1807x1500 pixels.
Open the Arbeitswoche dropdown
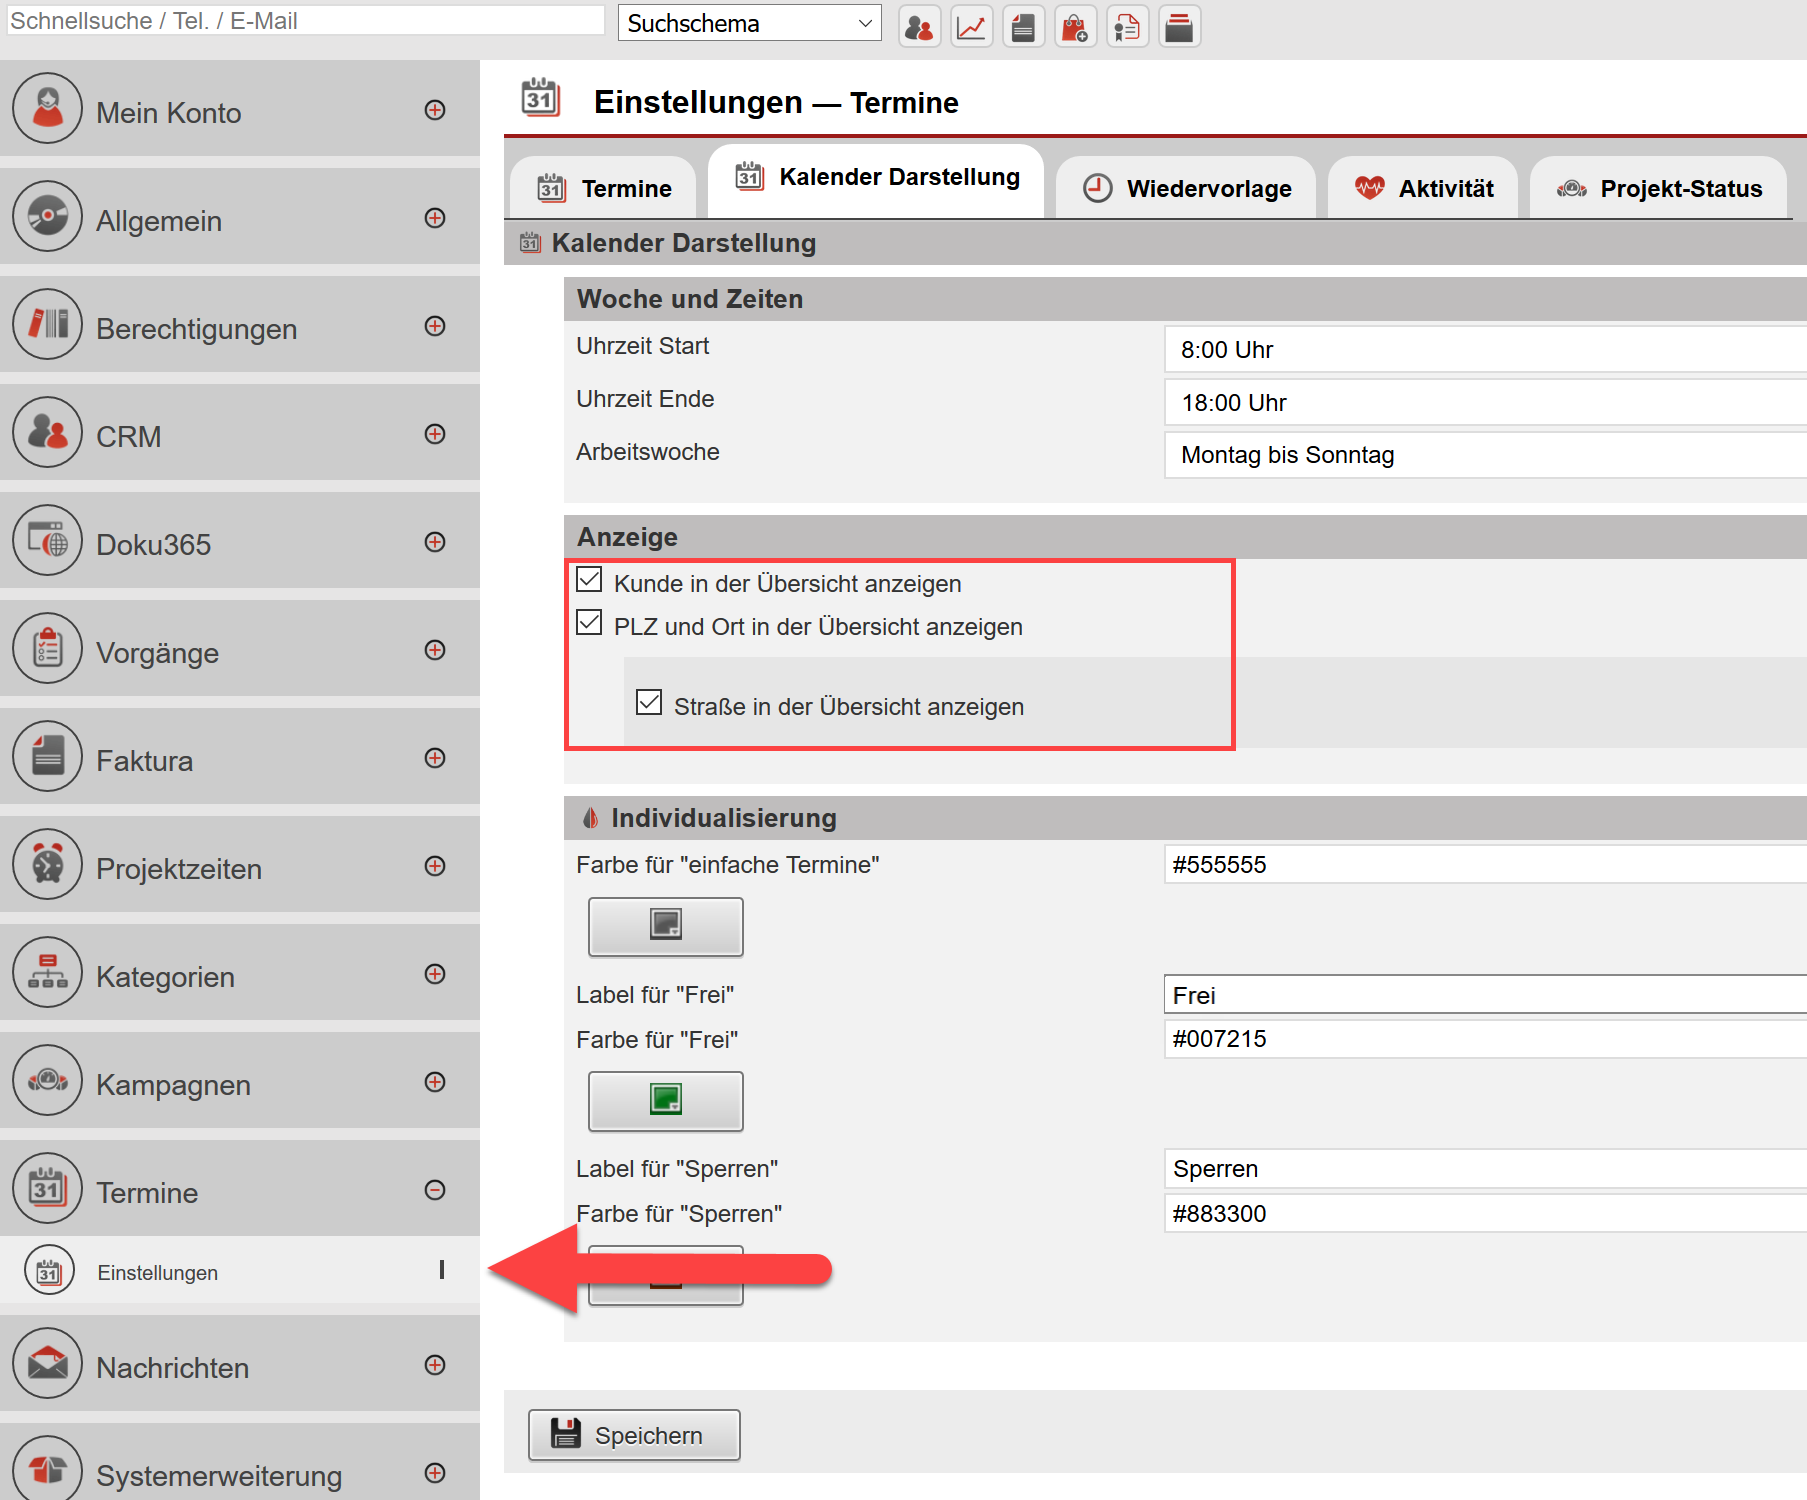1485,455
